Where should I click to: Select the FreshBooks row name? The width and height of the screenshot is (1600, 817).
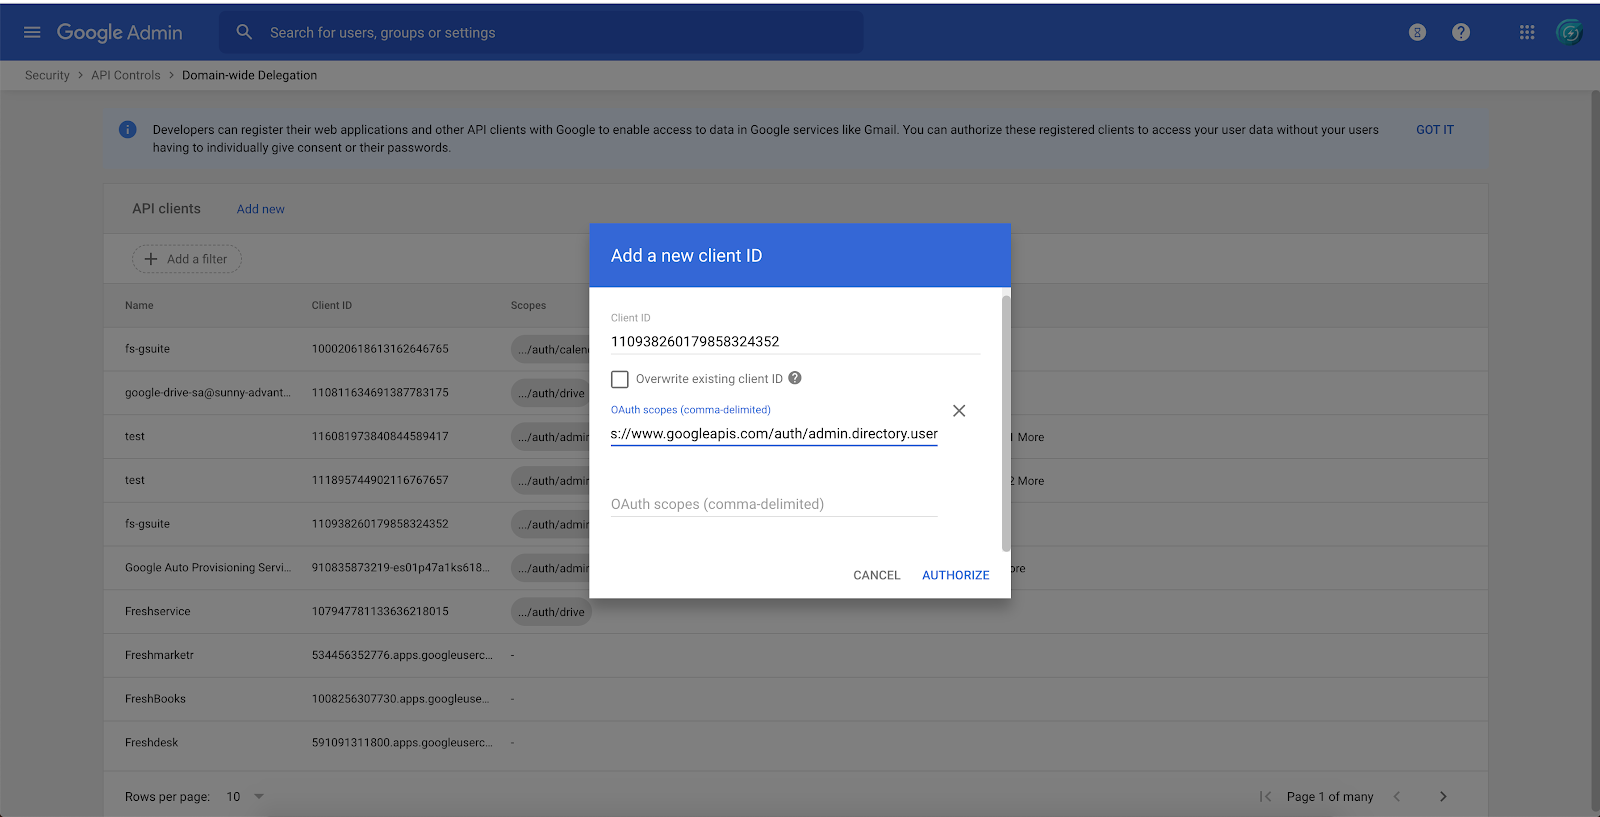tap(155, 699)
